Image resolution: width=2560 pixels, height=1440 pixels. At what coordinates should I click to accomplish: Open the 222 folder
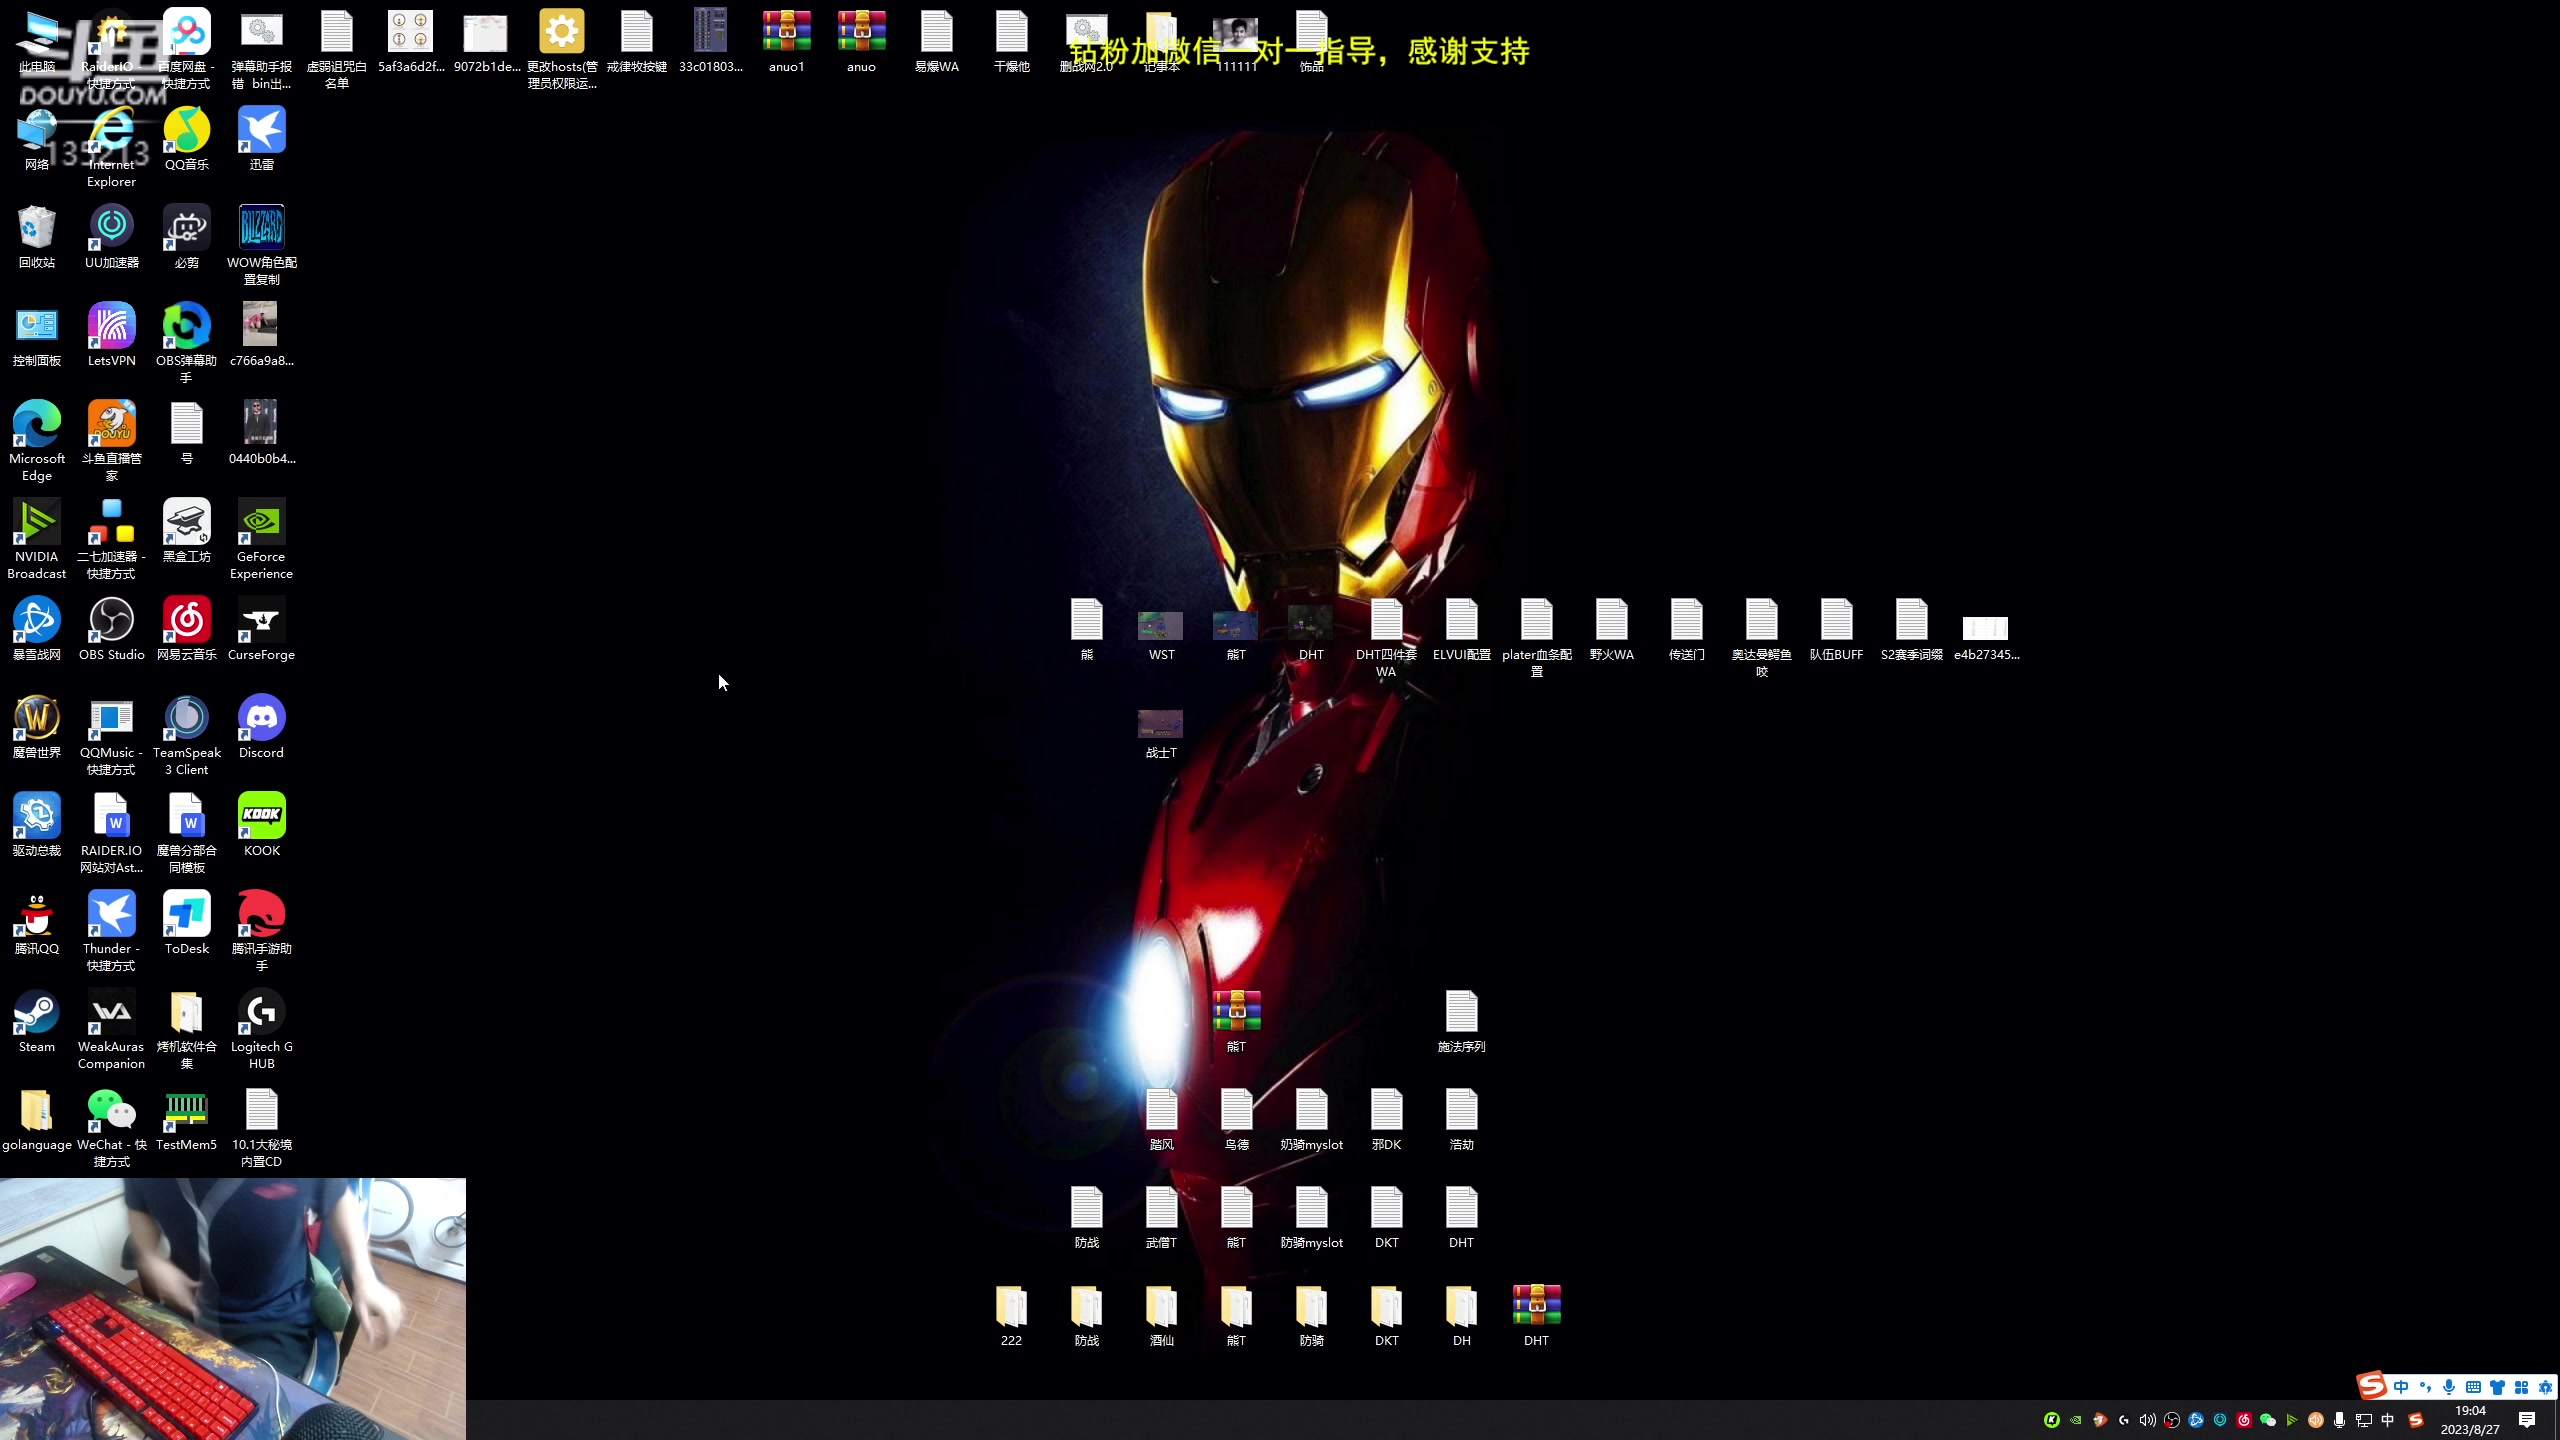tap(1011, 1316)
